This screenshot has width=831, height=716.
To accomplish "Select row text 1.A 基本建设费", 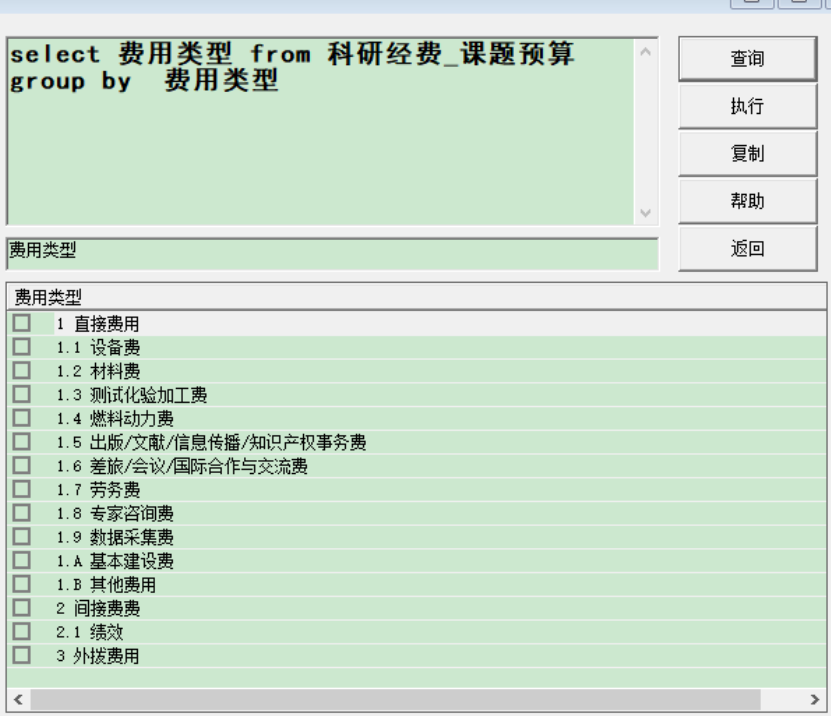I will click(x=114, y=561).
